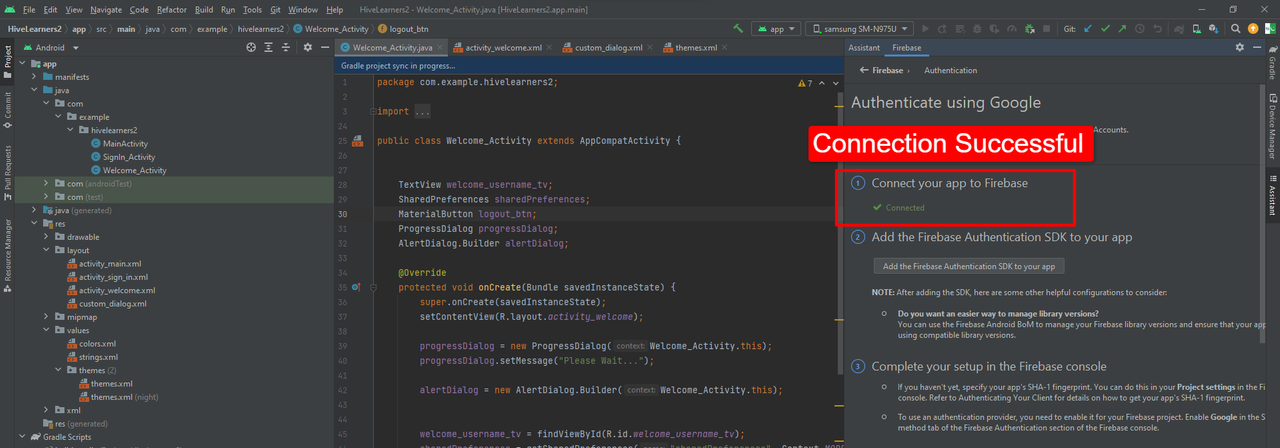Click Git push green arrow
This screenshot has height=448, width=1280.
coord(1122,29)
